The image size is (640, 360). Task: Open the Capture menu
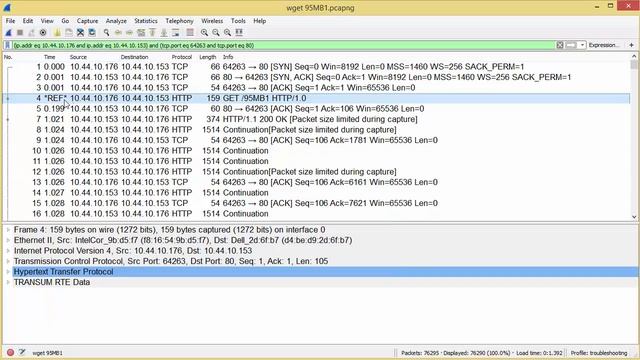coord(87,21)
